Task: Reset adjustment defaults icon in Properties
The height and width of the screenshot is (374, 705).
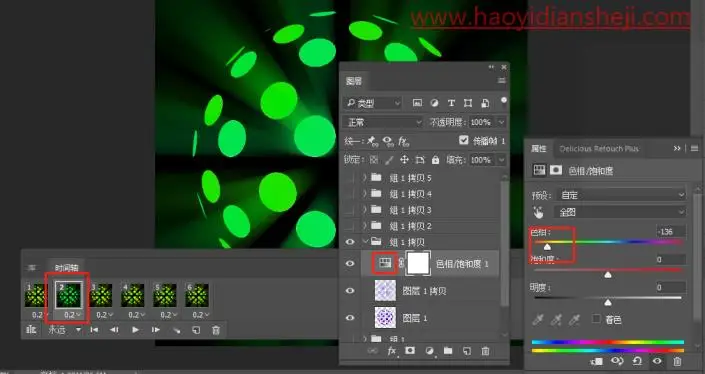Action: [x=637, y=361]
